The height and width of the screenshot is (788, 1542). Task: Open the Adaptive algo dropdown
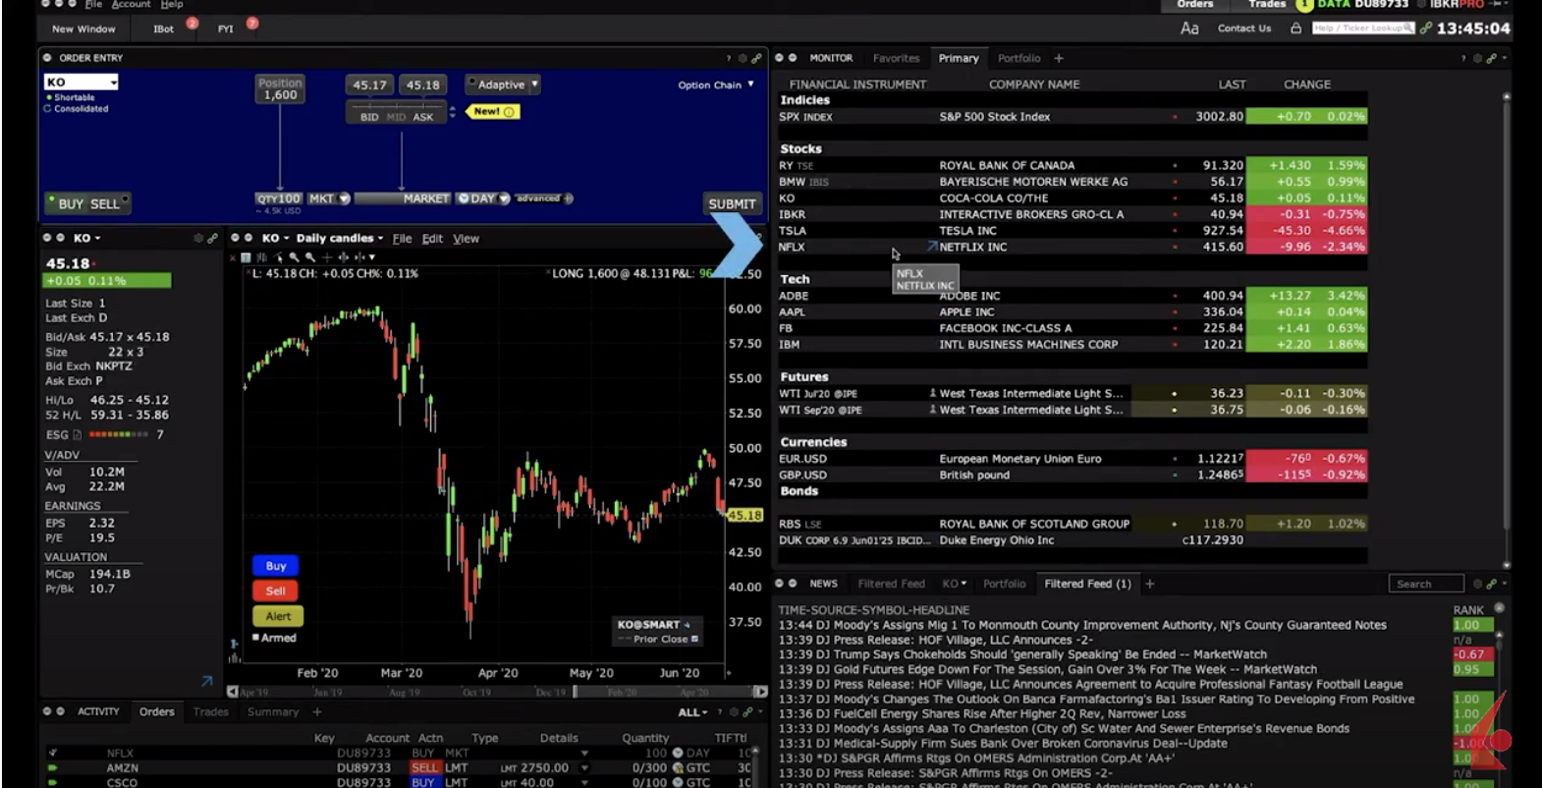pos(504,85)
